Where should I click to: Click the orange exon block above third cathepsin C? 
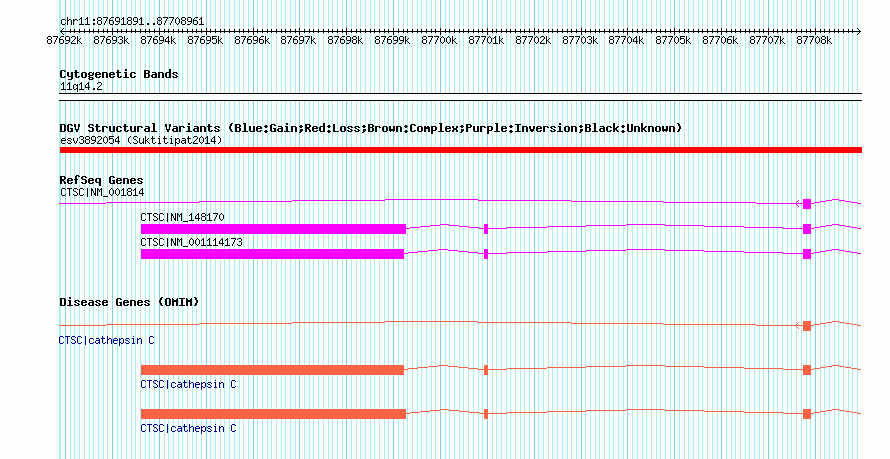(273, 414)
